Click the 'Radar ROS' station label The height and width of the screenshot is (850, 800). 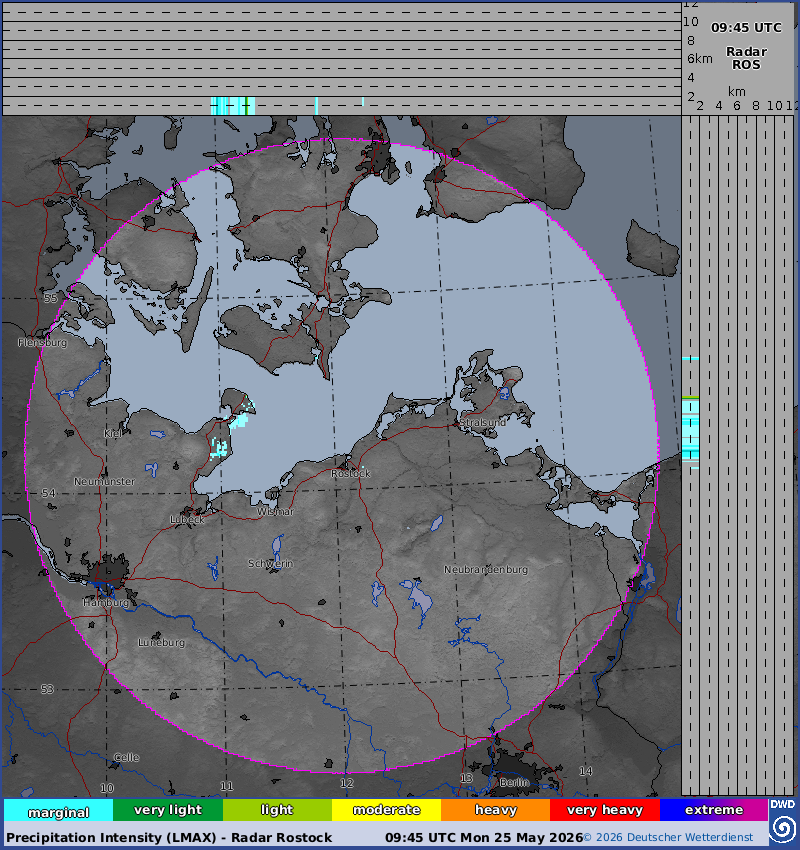[x=746, y=58]
